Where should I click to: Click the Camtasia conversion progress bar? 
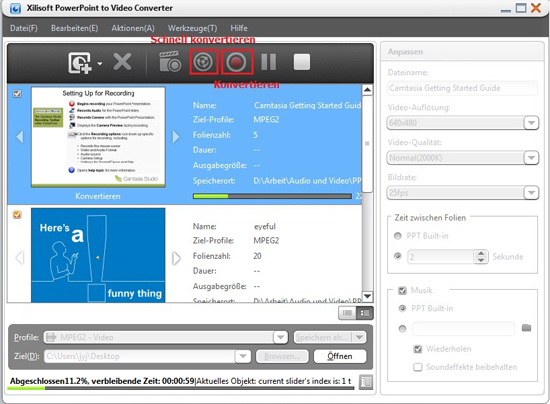[x=272, y=196]
